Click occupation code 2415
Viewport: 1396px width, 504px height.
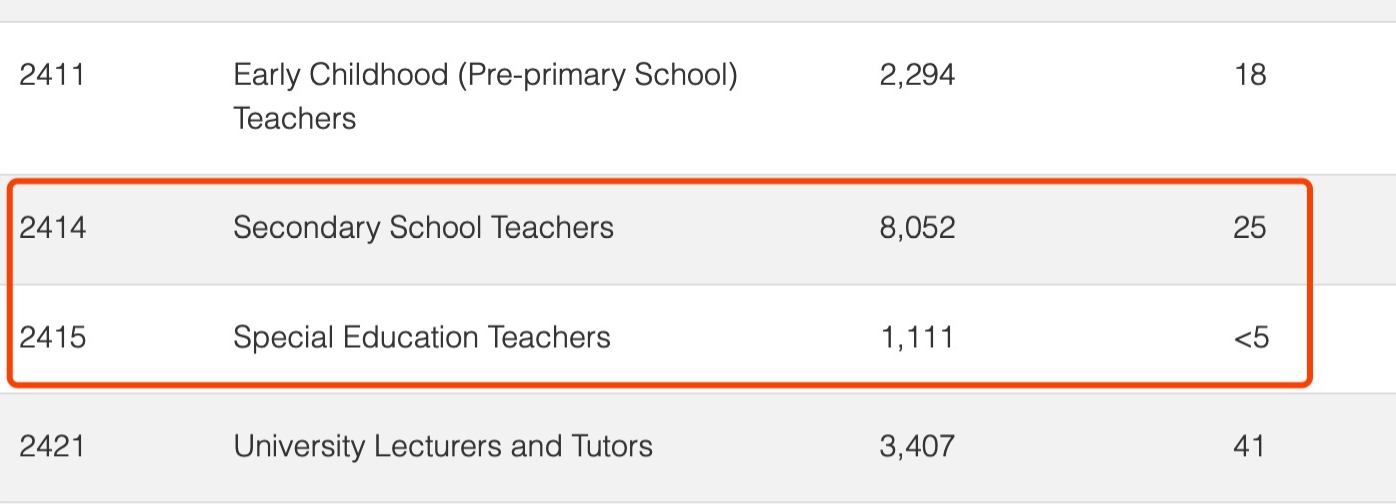(52, 337)
